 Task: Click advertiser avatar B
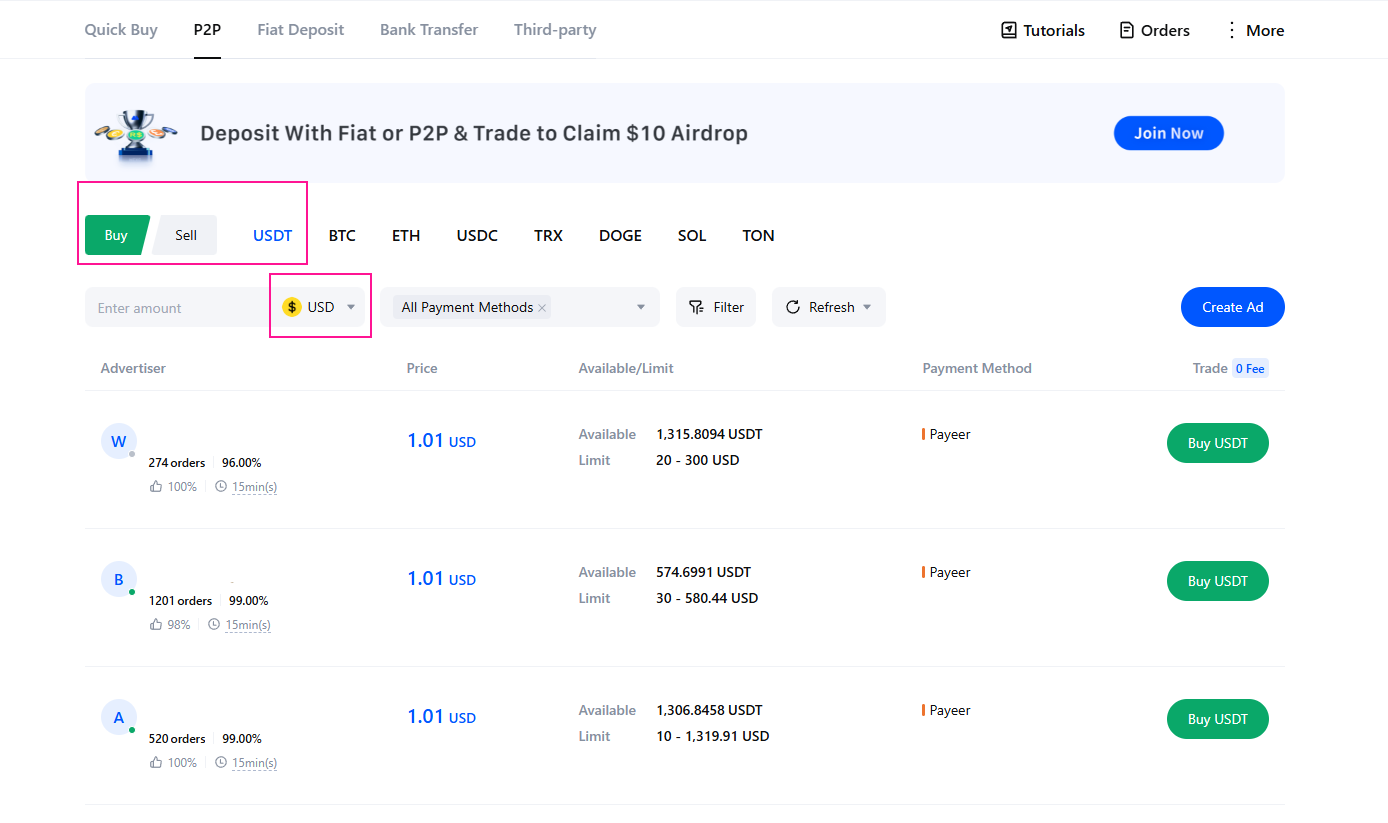click(118, 579)
